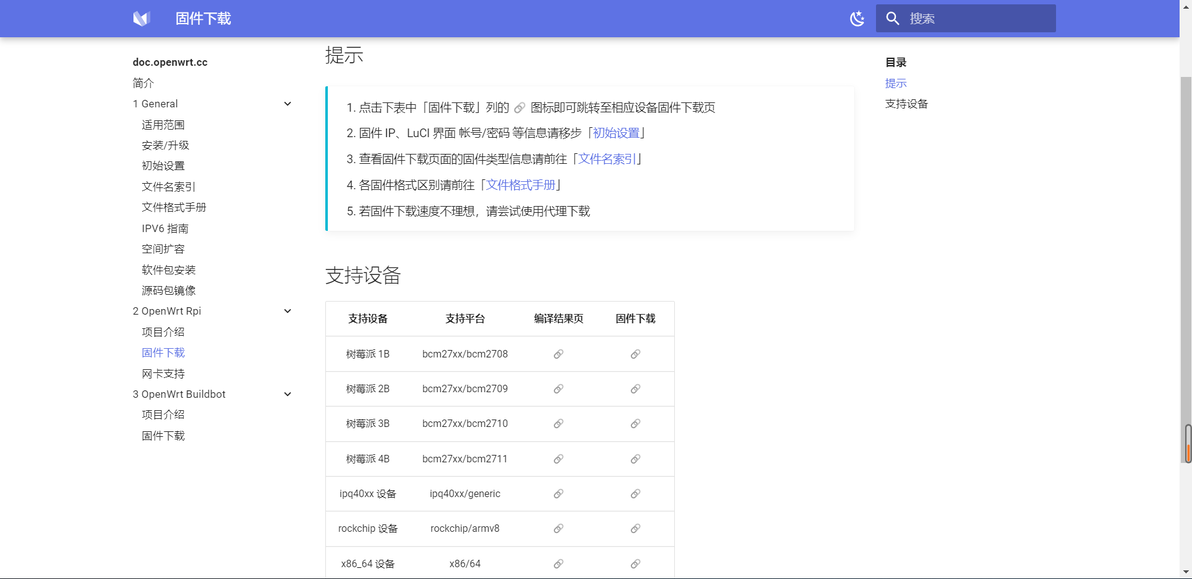This screenshot has height=579, width=1192.
Task: Focus the 搜索 search field
Action: [x=965, y=18]
